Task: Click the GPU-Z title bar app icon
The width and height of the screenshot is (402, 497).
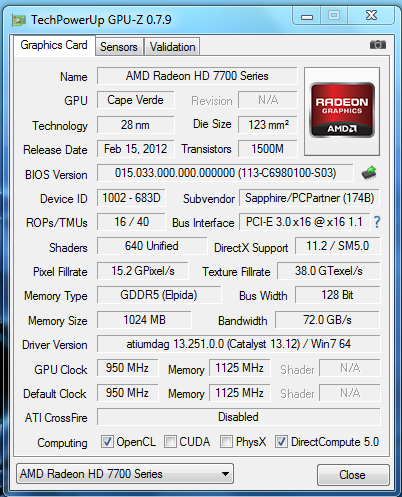Action: (19, 20)
